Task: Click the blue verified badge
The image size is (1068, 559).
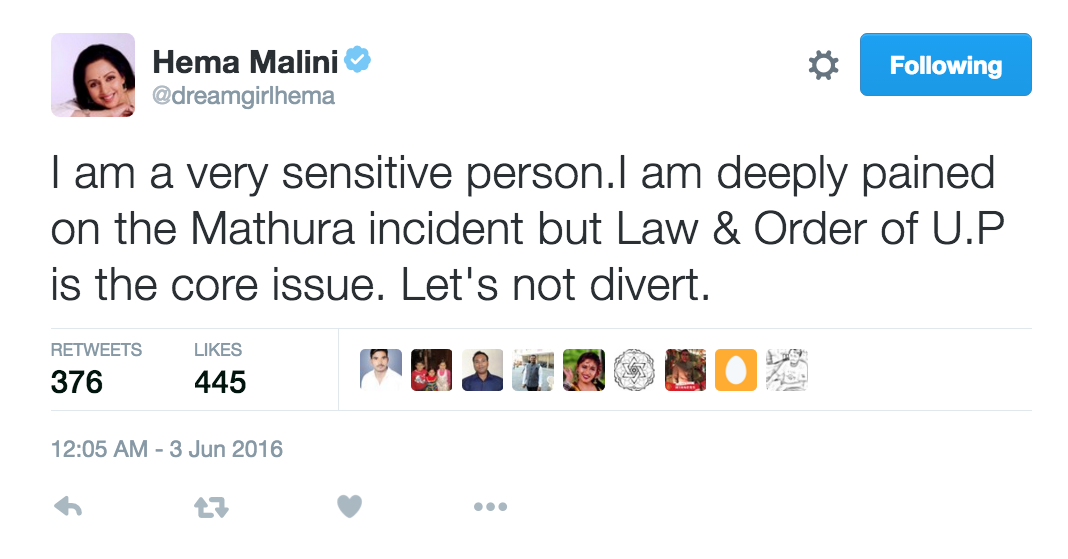Action: click(358, 61)
